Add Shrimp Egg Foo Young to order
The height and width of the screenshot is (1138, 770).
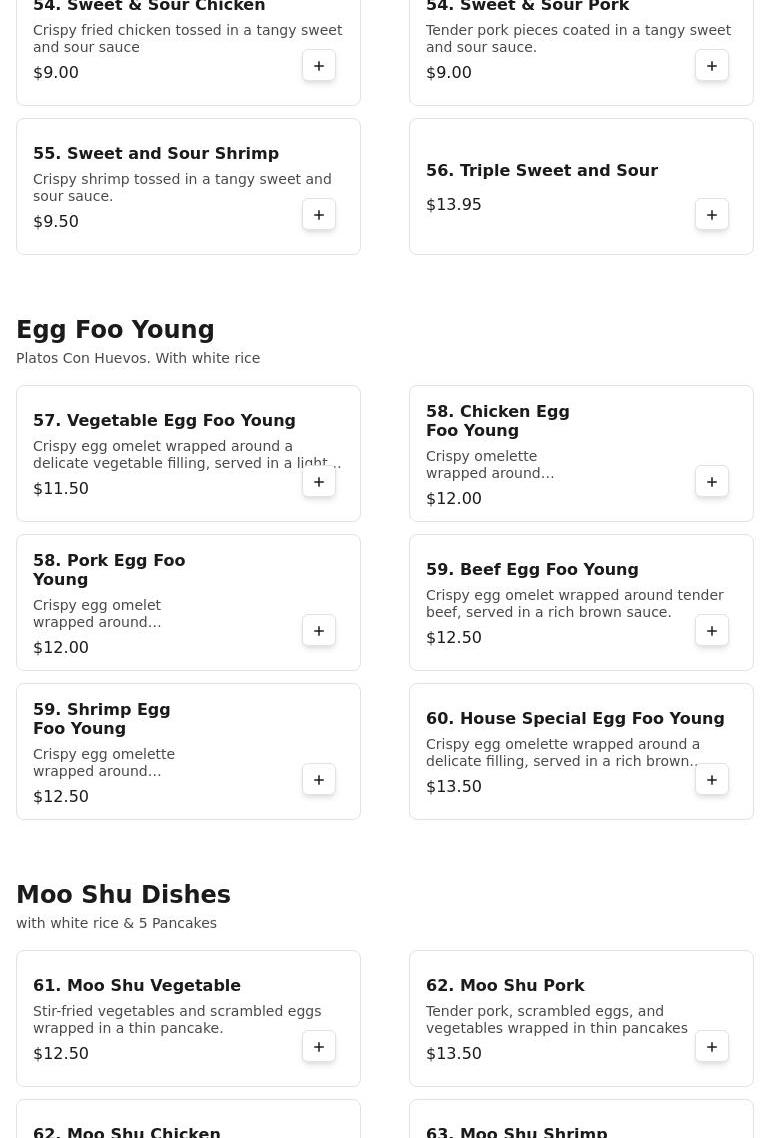tap(319, 780)
